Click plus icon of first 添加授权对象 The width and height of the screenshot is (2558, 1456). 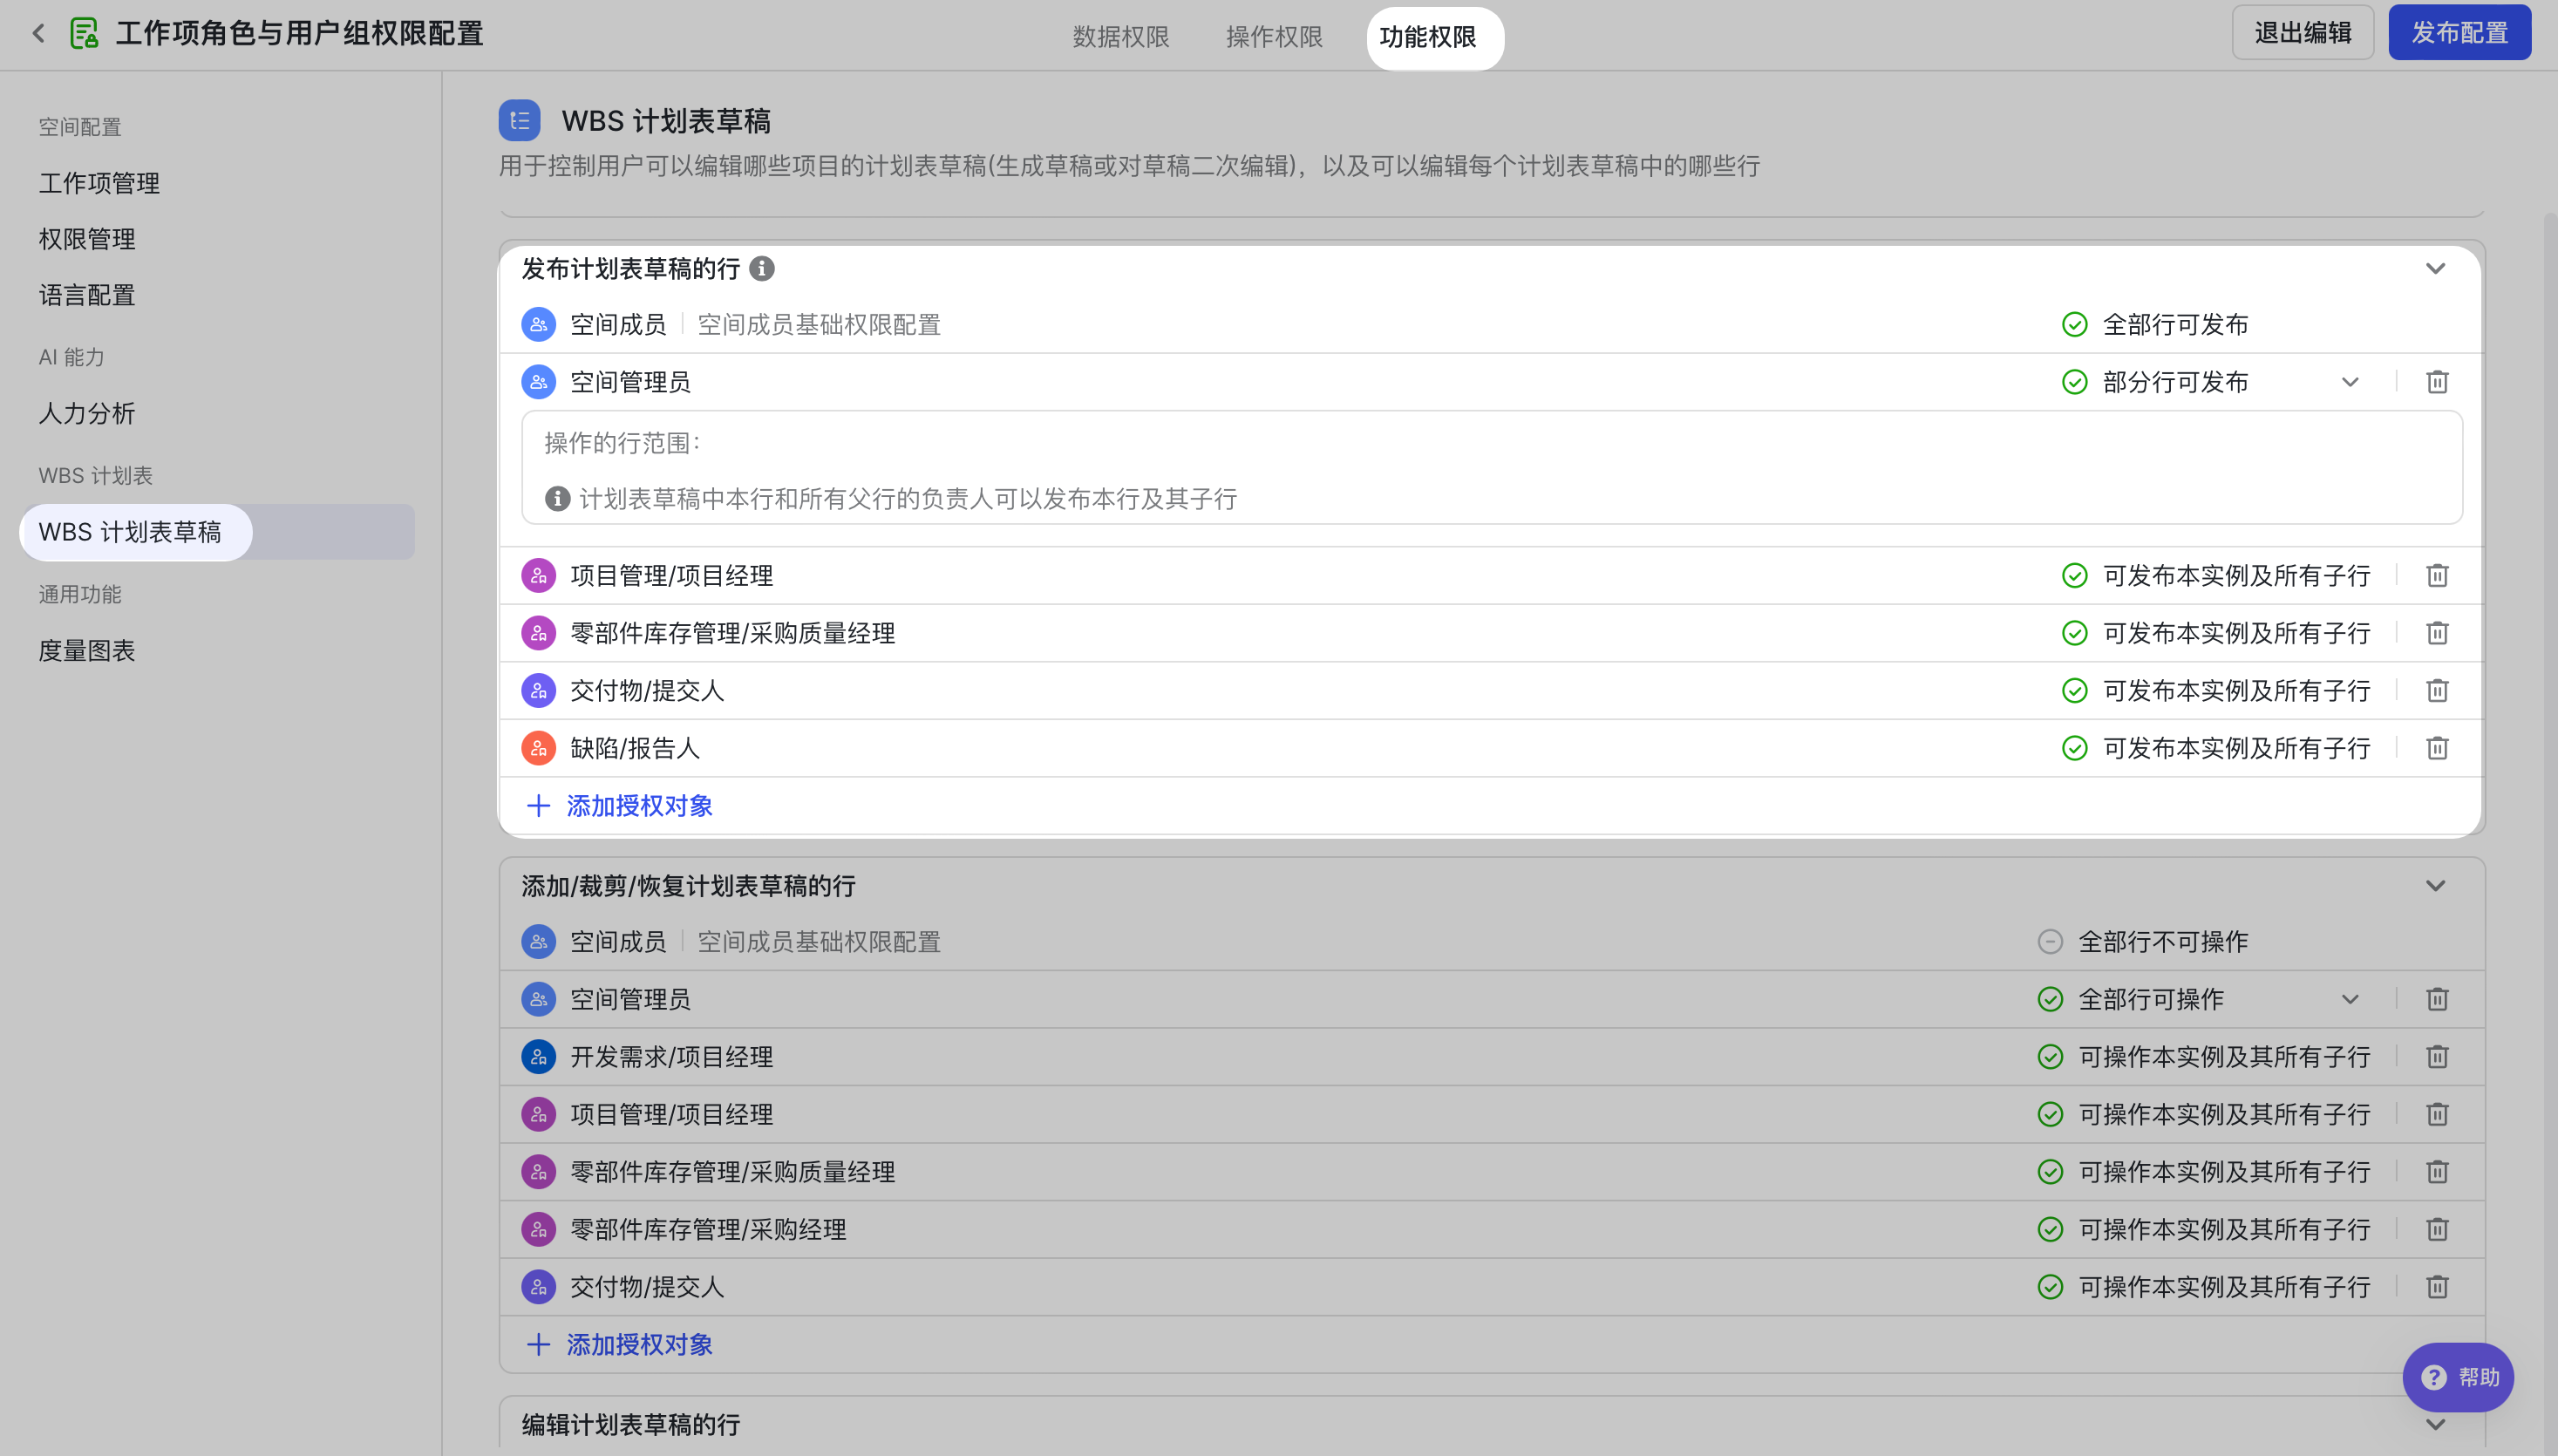tap(539, 806)
